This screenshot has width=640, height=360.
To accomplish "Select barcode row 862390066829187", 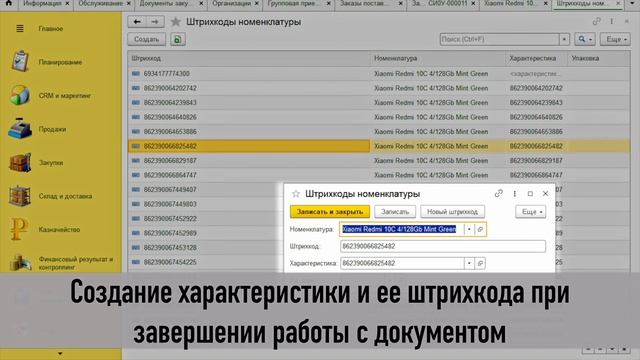I will click(379, 161).
